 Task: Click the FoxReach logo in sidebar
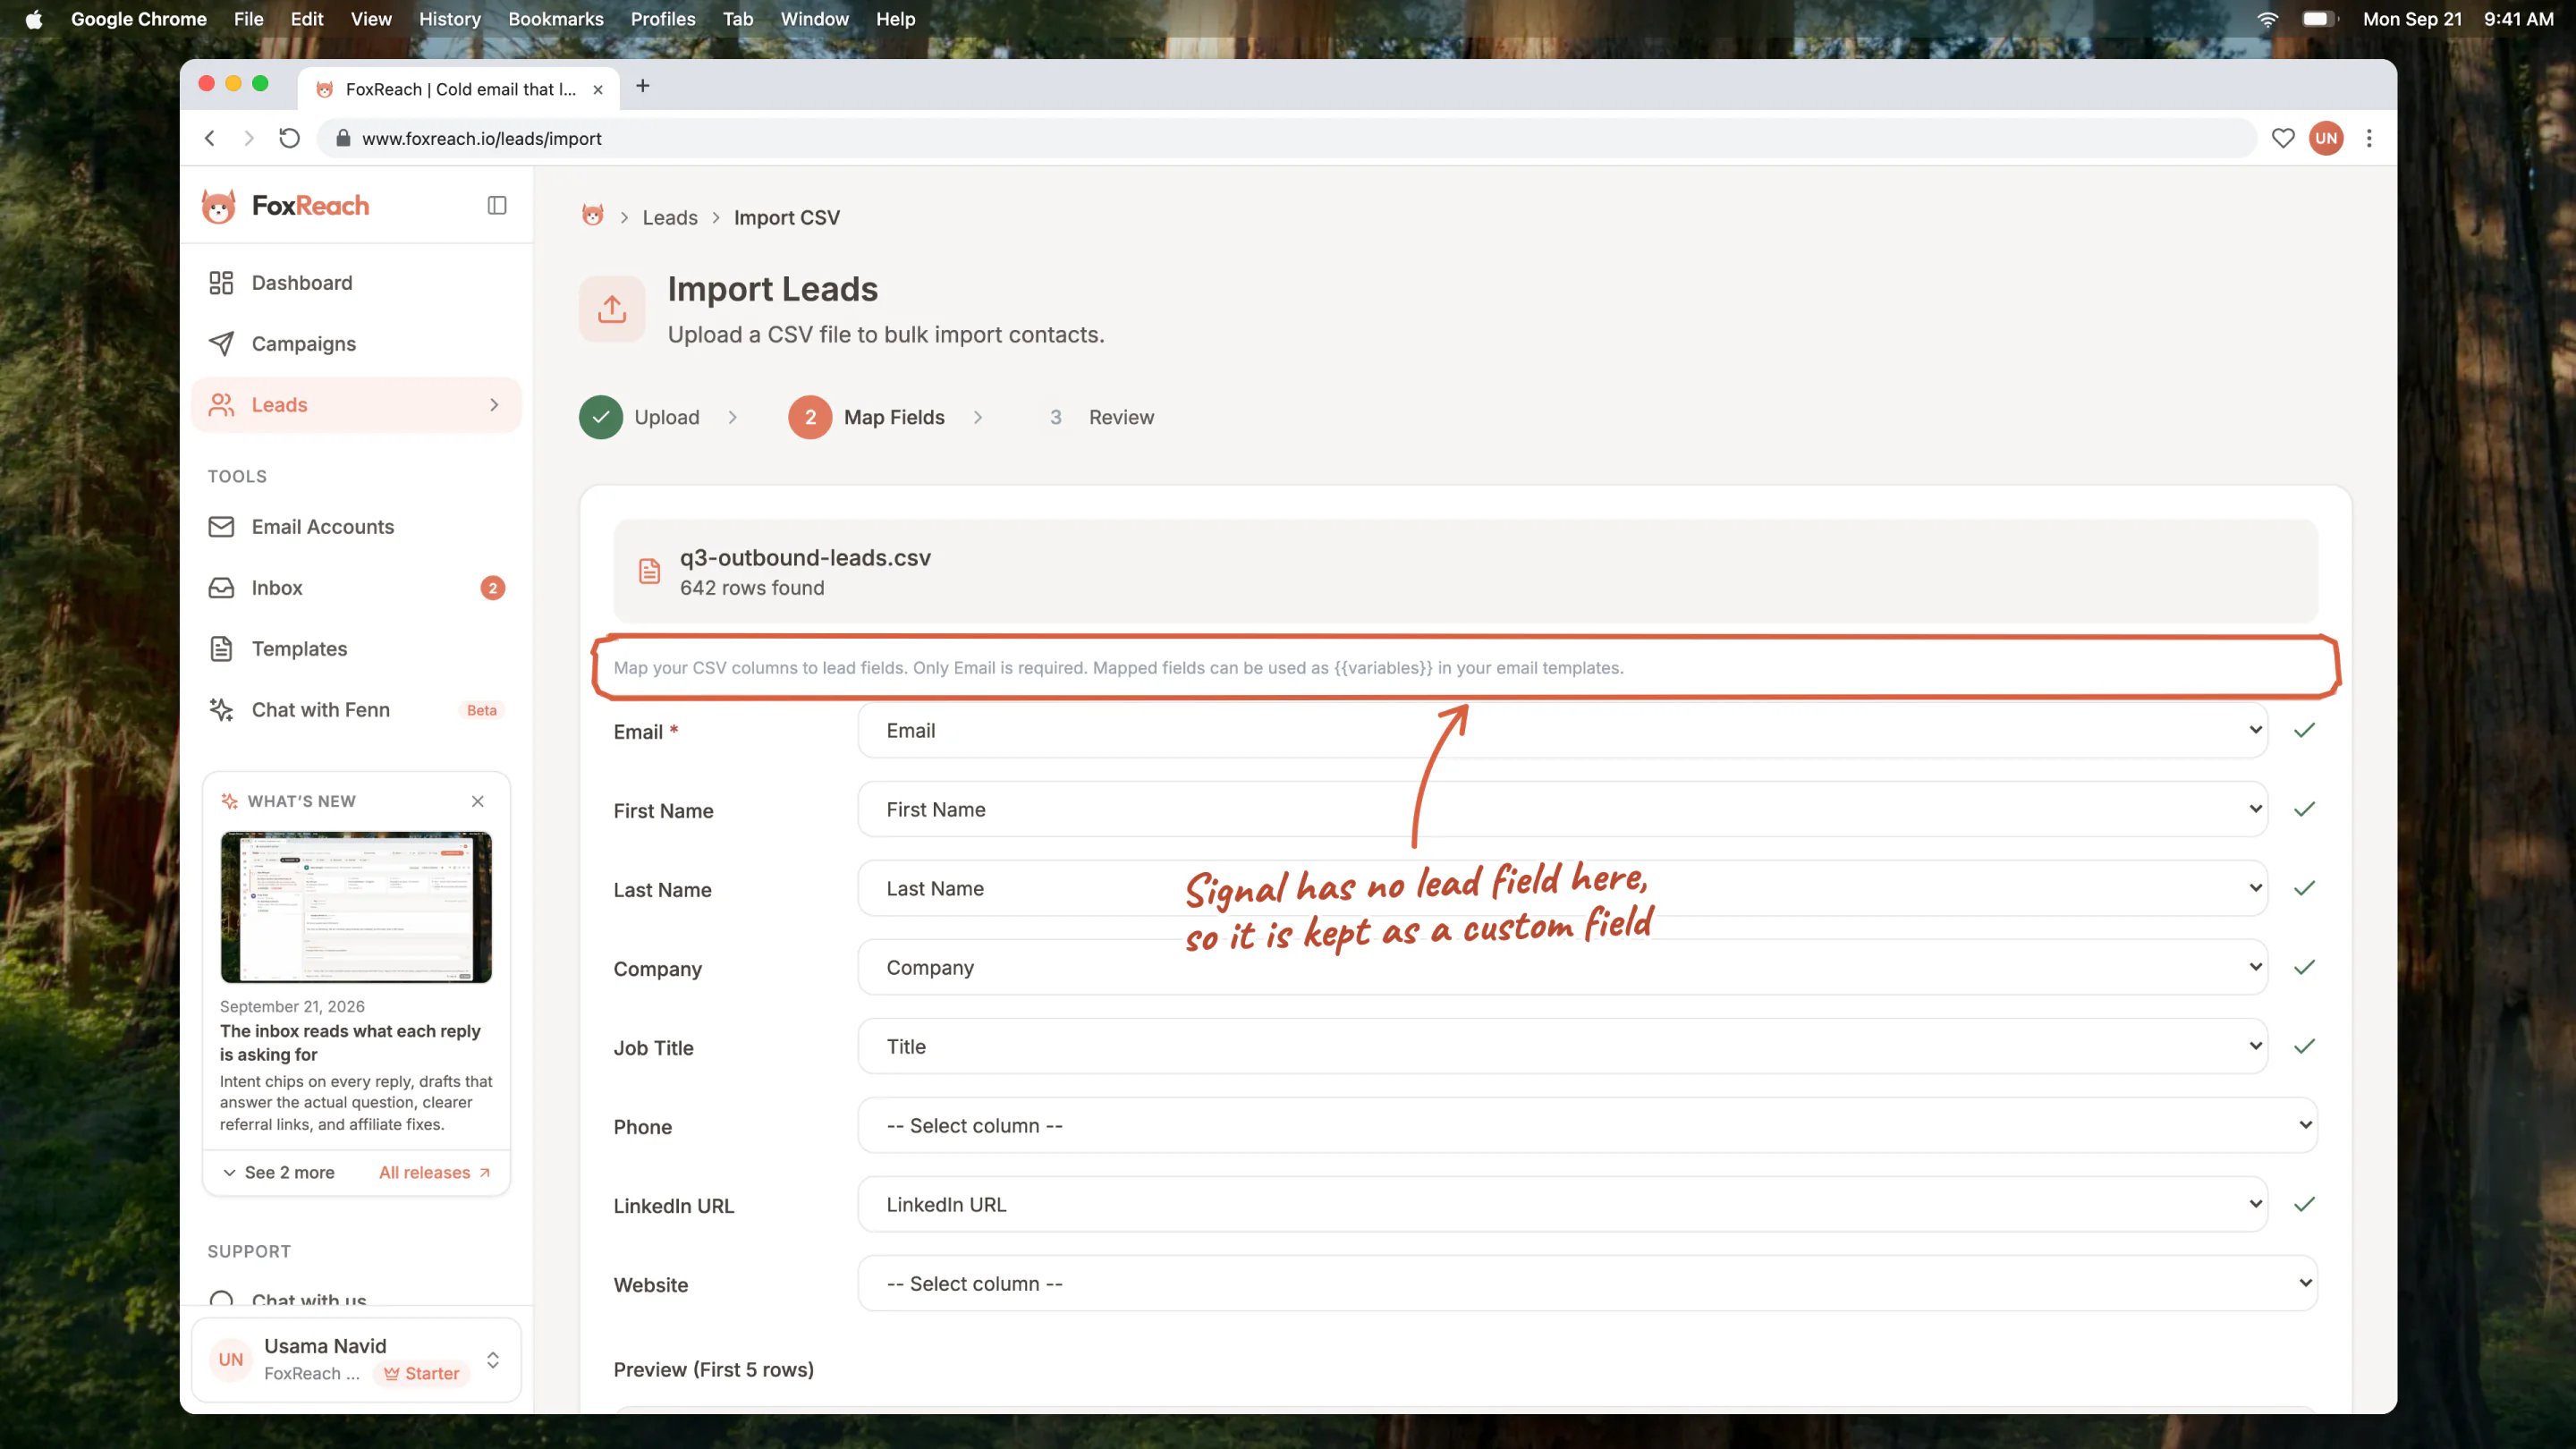(285, 206)
